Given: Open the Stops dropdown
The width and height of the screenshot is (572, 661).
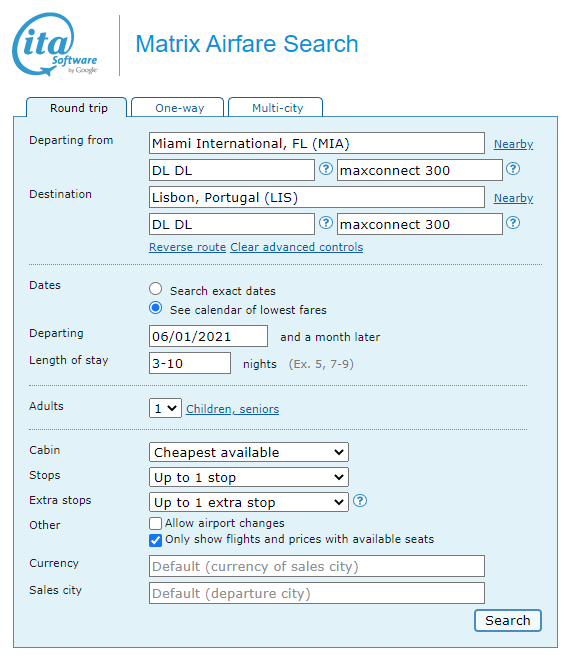Looking at the screenshot, I should [249, 477].
